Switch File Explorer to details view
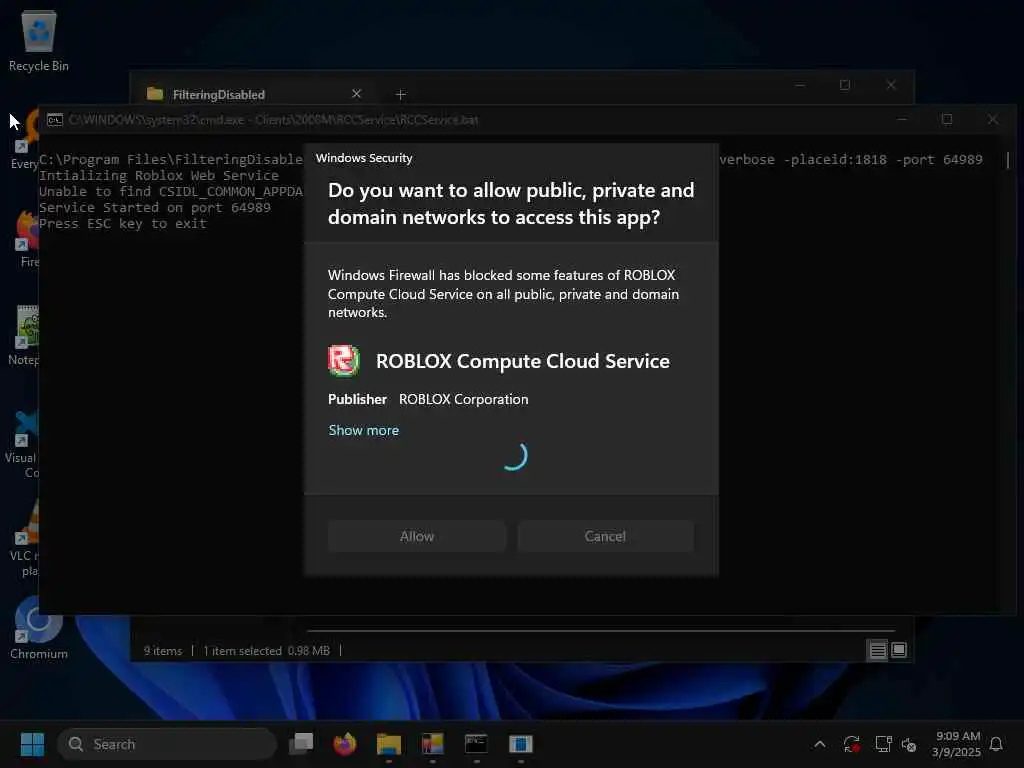The image size is (1024, 768). point(877,650)
